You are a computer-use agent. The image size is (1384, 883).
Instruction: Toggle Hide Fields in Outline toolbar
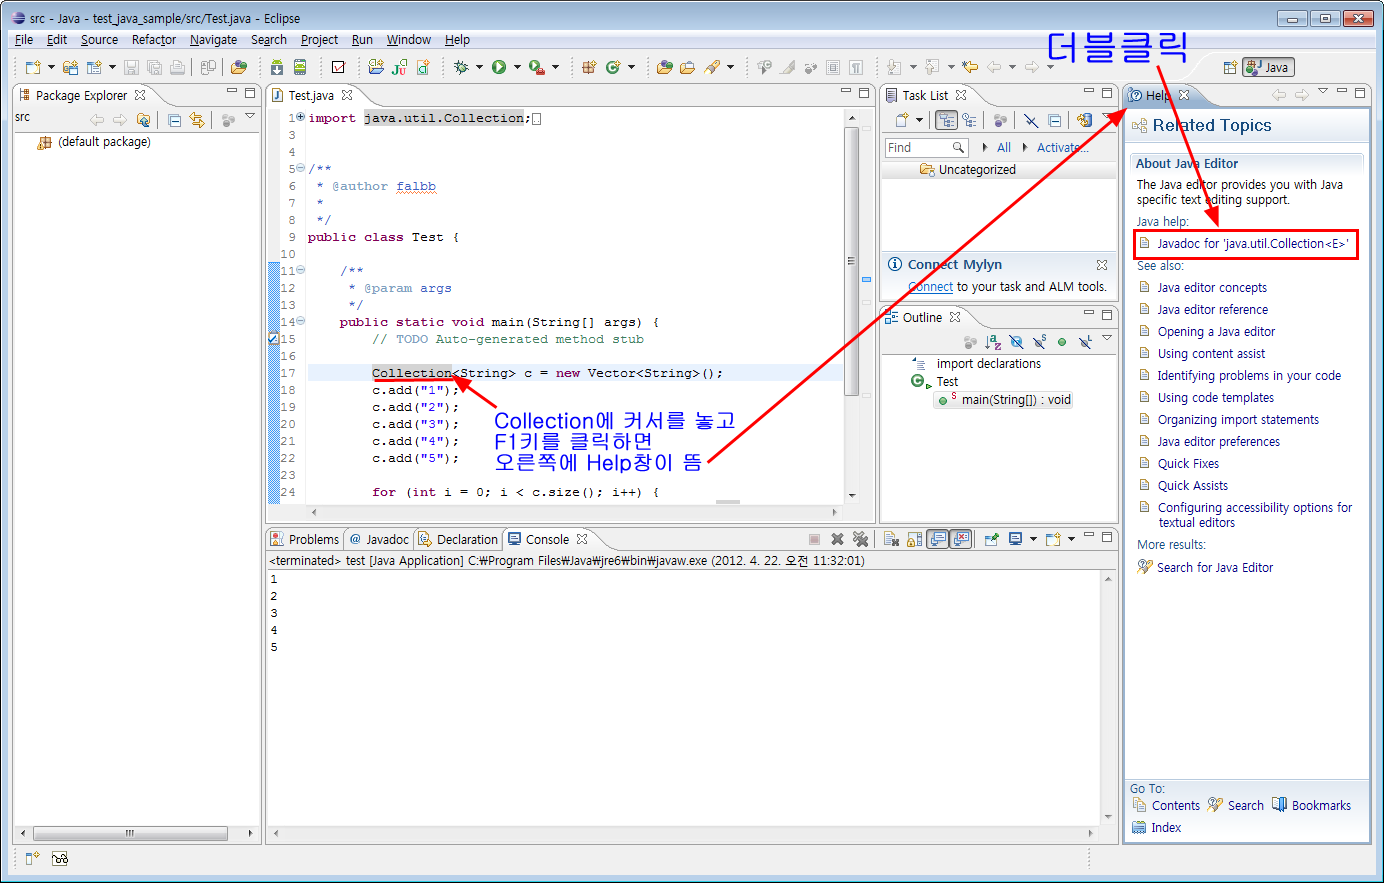pyautogui.click(x=1016, y=342)
